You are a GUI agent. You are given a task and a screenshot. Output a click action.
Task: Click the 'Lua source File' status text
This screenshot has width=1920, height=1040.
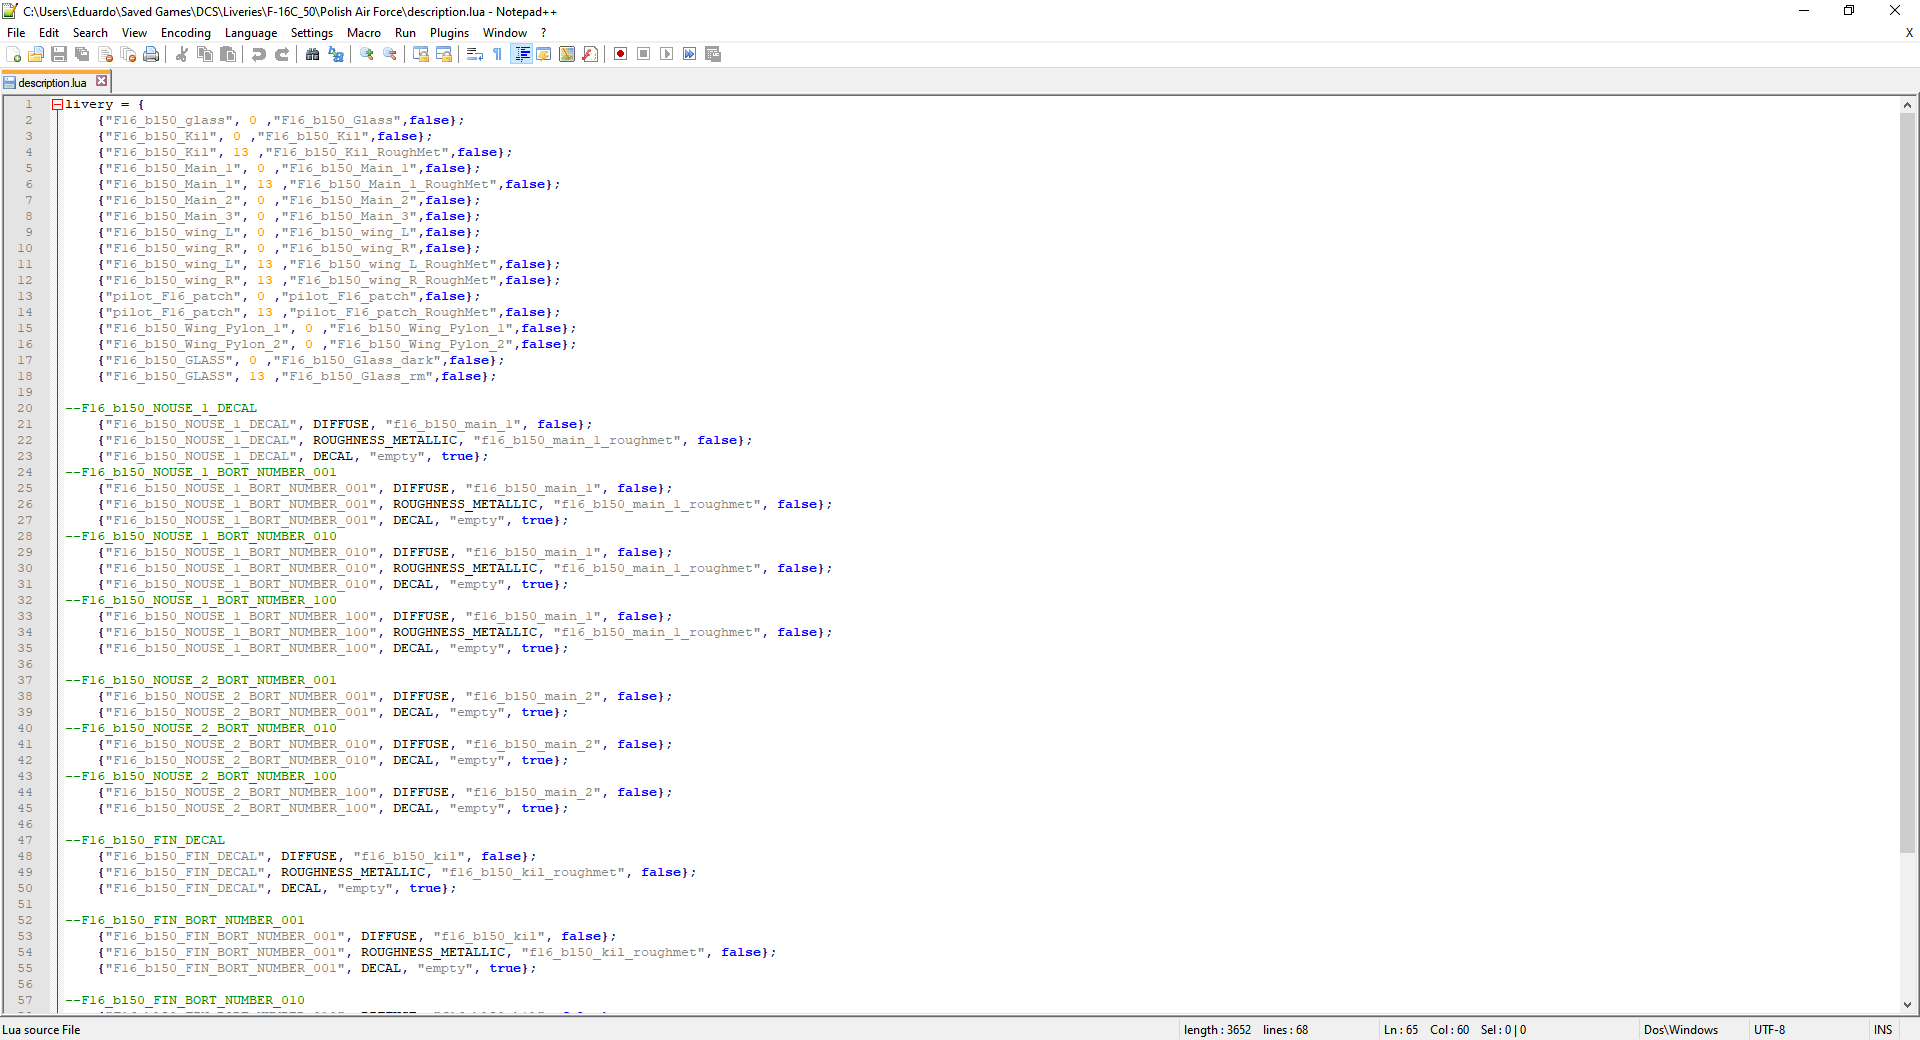[x=41, y=1030]
